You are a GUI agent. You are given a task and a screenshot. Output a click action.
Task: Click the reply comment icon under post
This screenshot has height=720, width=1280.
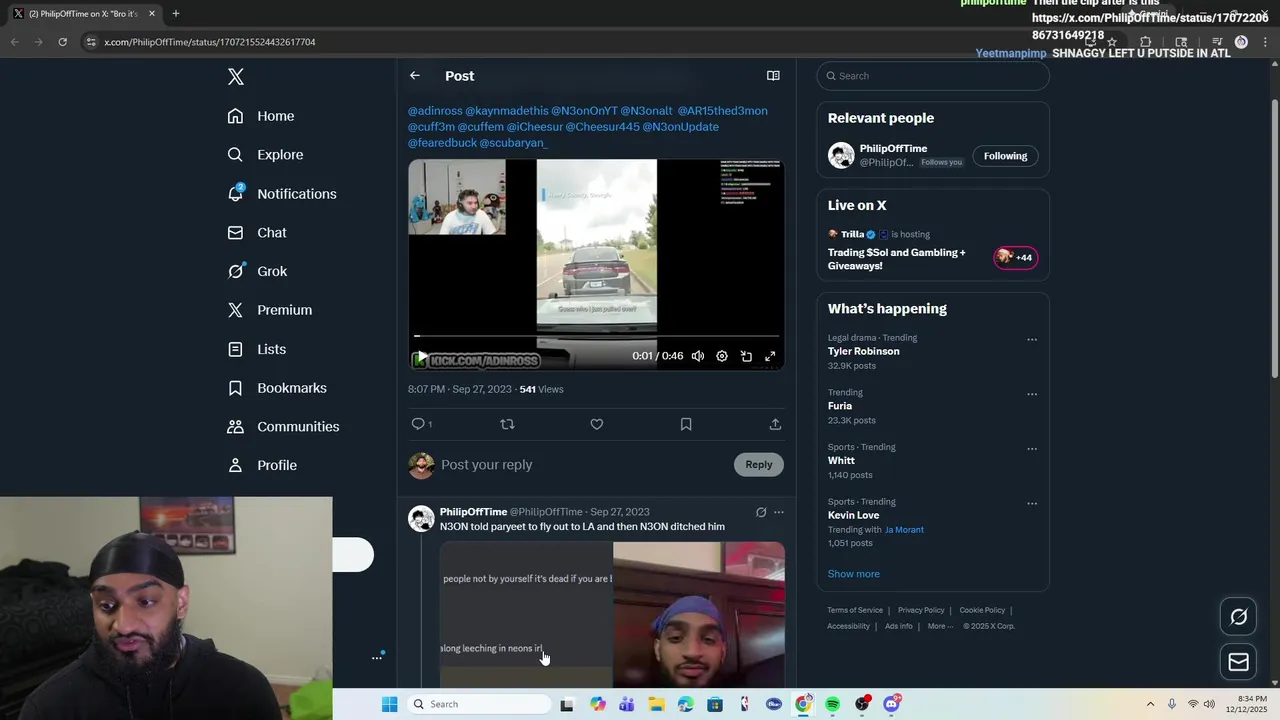(x=418, y=424)
